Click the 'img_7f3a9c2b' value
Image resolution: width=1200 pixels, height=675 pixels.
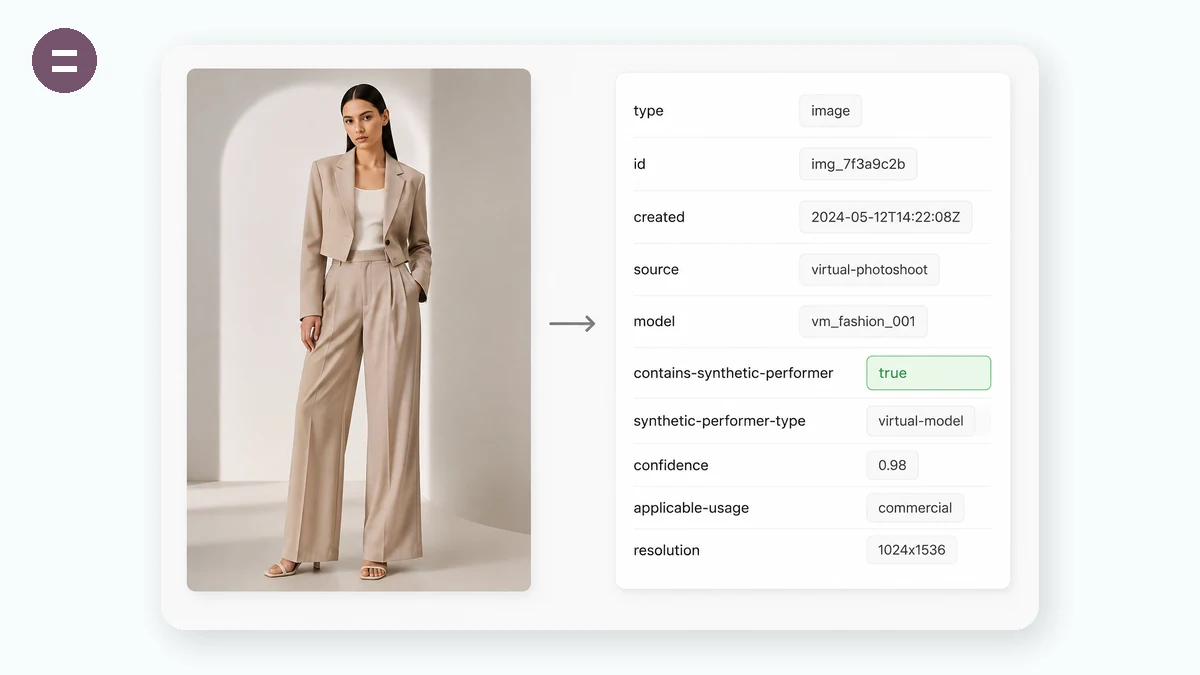[858, 164]
